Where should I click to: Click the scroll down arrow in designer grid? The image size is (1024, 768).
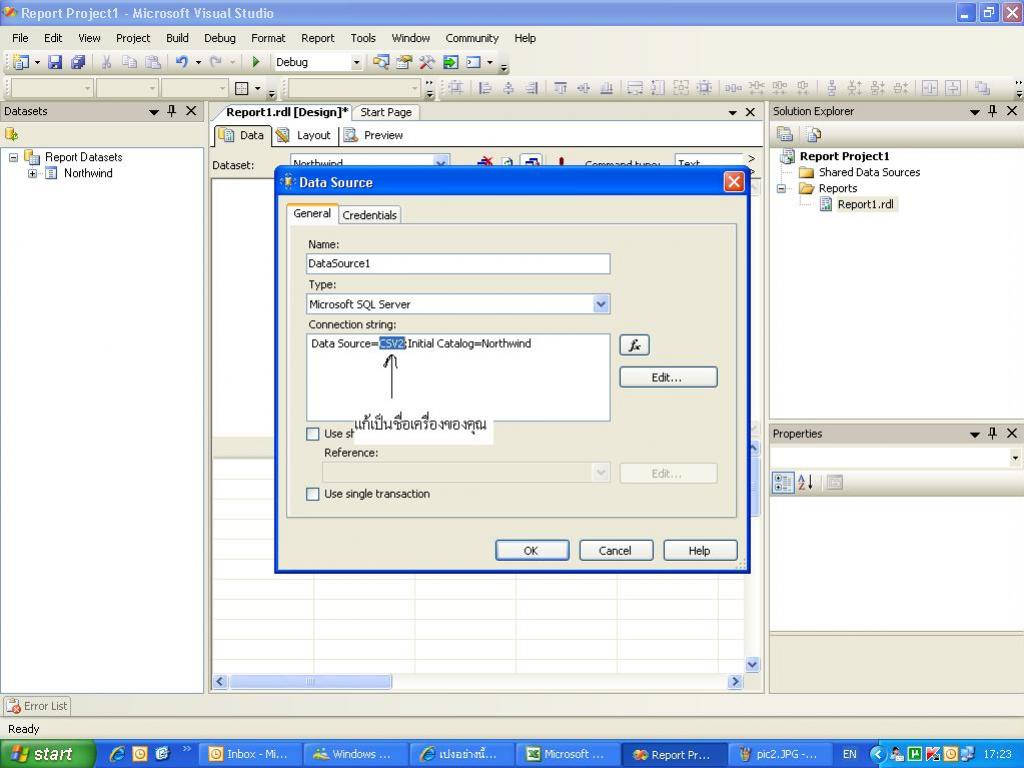752,665
